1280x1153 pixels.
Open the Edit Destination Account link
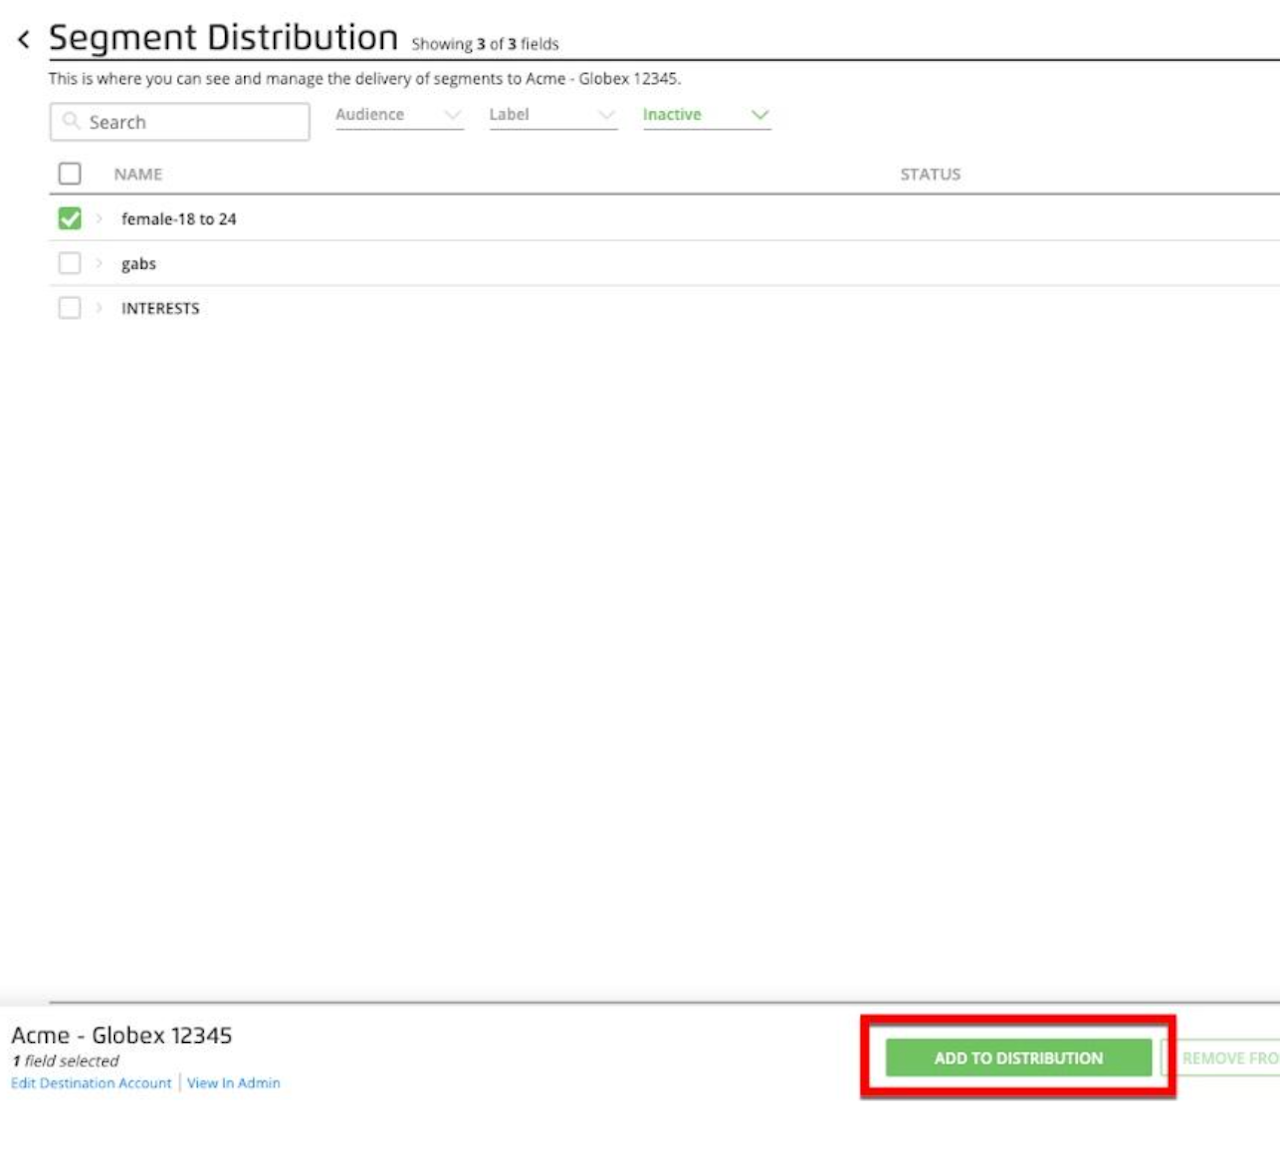[91, 1083]
